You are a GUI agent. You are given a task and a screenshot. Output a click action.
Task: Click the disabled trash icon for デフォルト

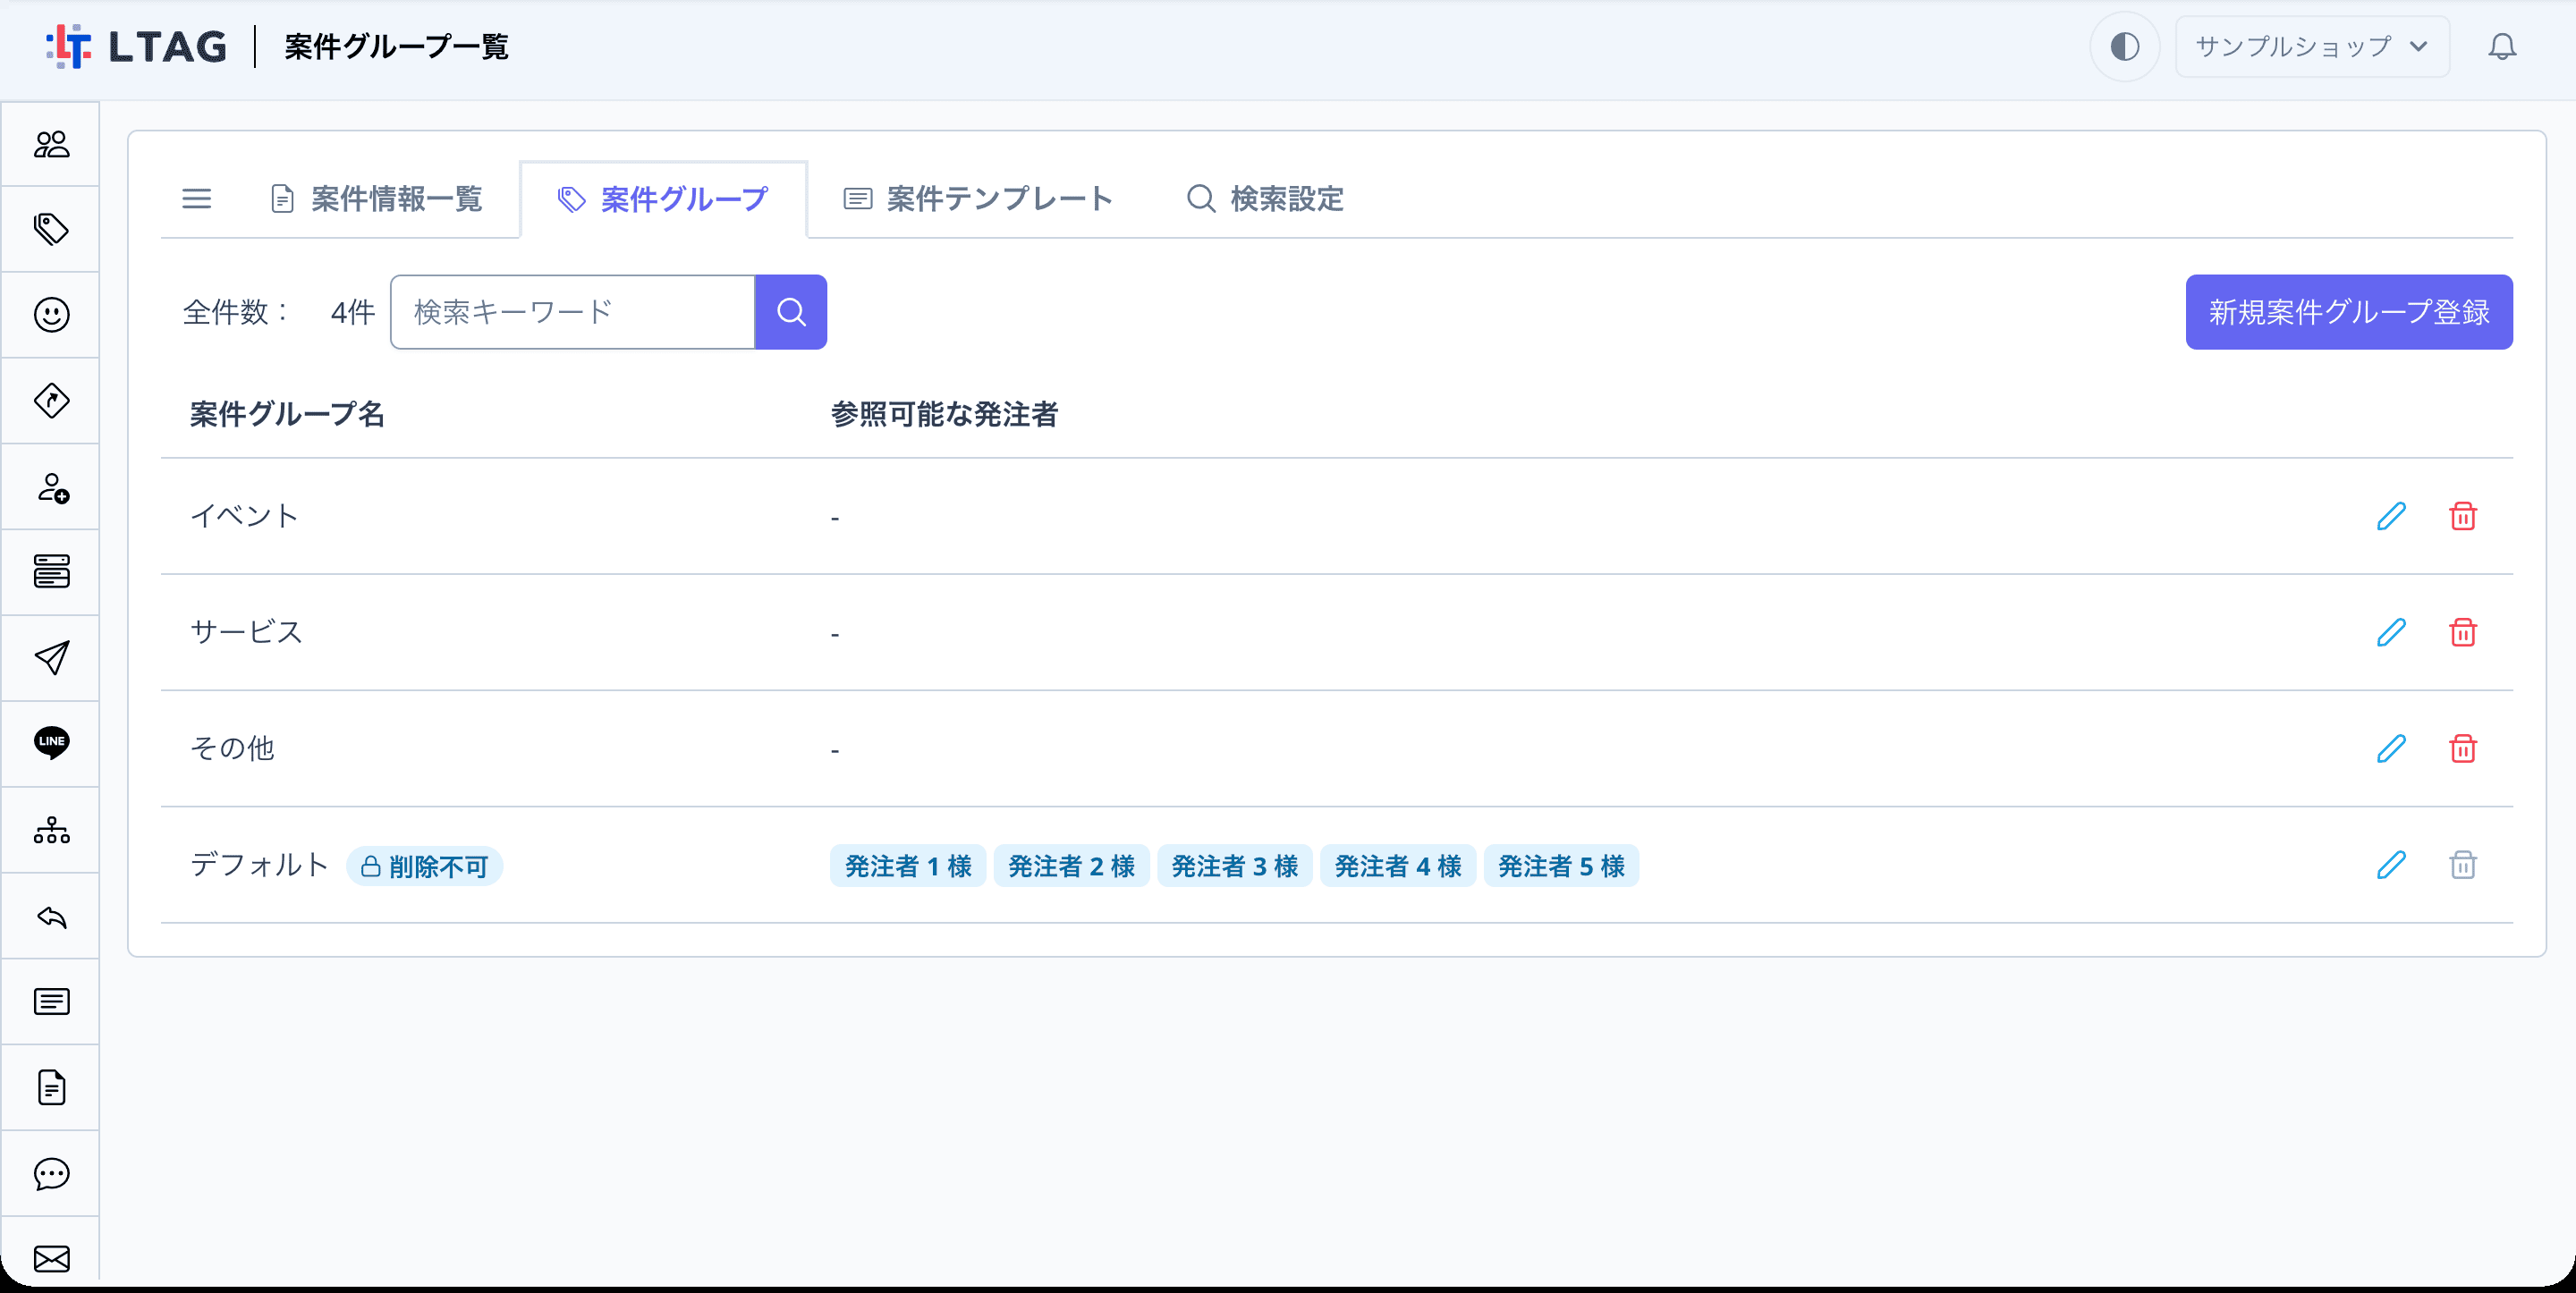(x=2462, y=864)
